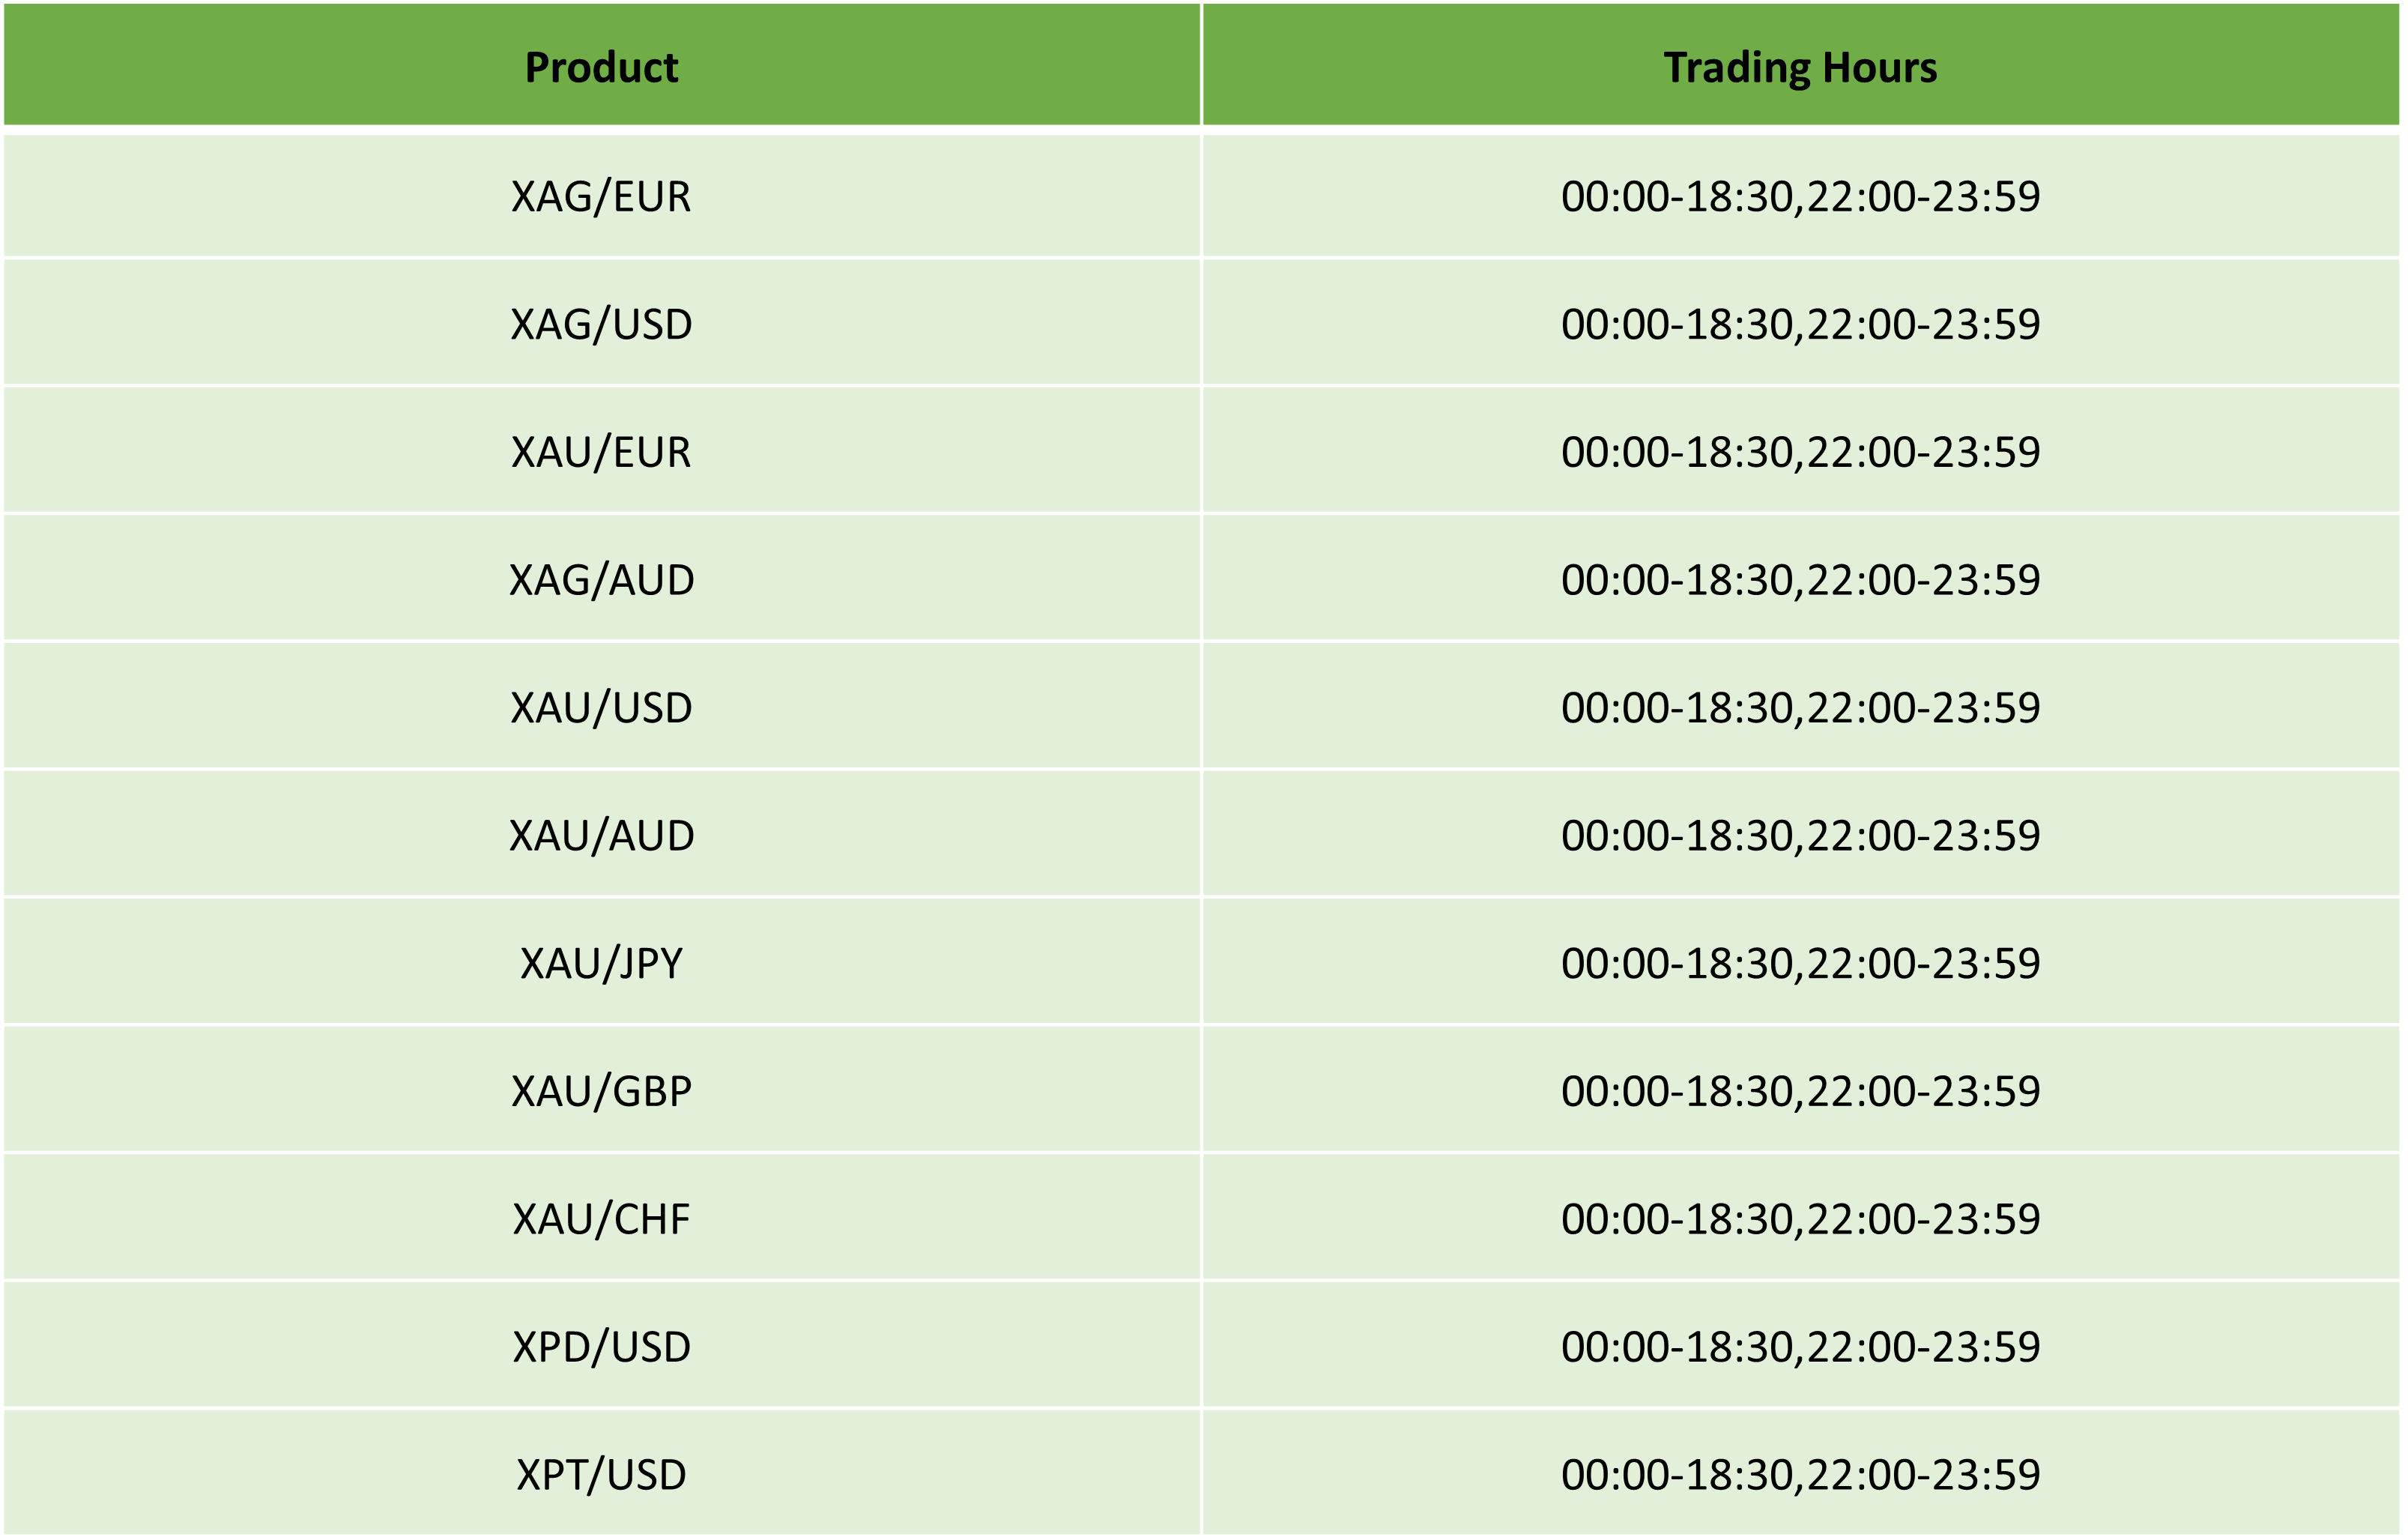Viewport: 2408px width, 1540px height.
Task: Click trading hours for XPT/USD row
Action: [1800, 1474]
